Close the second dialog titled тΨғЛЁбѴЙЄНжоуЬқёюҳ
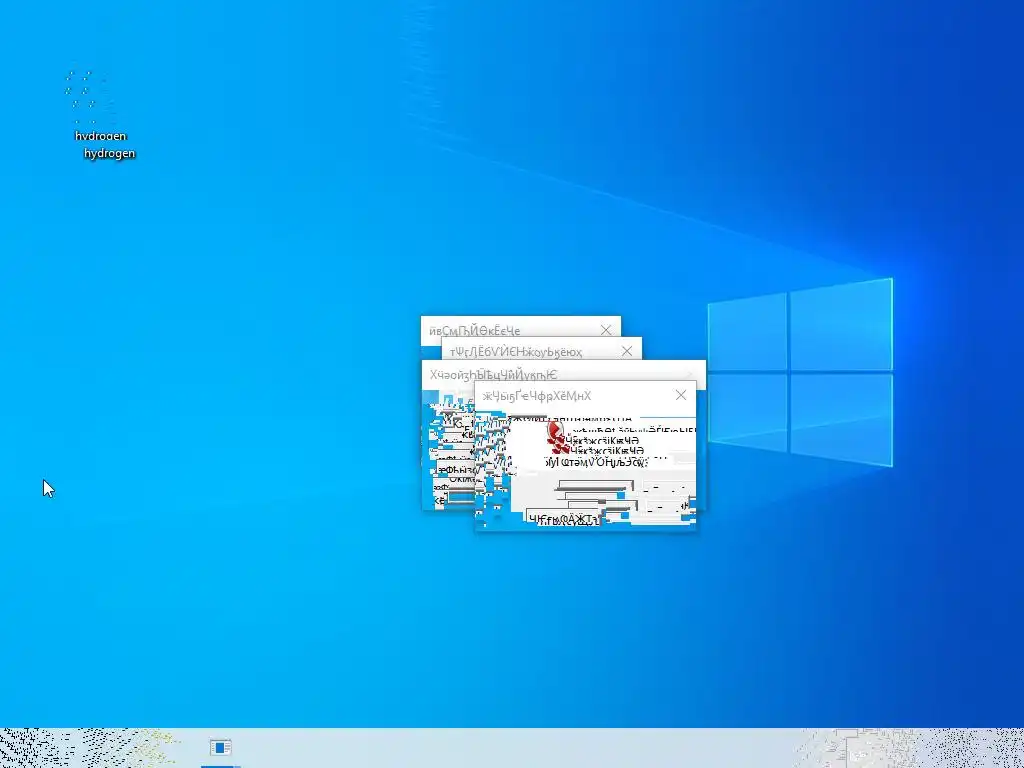The height and width of the screenshot is (768, 1024). click(627, 351)
